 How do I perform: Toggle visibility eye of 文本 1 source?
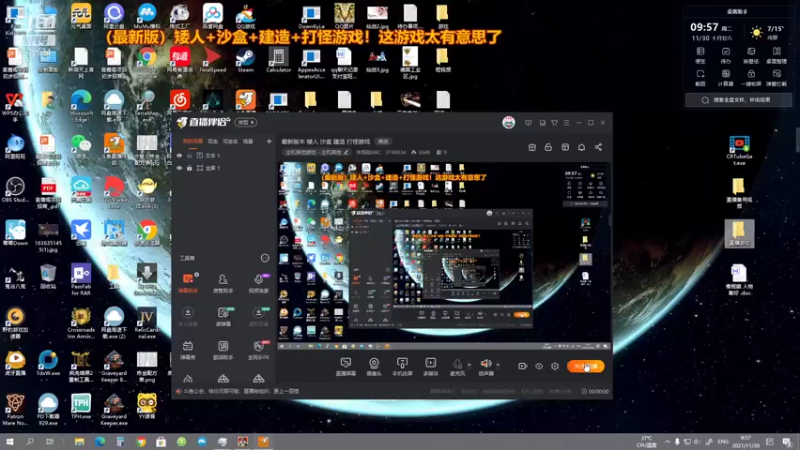[x=179, y=156]
